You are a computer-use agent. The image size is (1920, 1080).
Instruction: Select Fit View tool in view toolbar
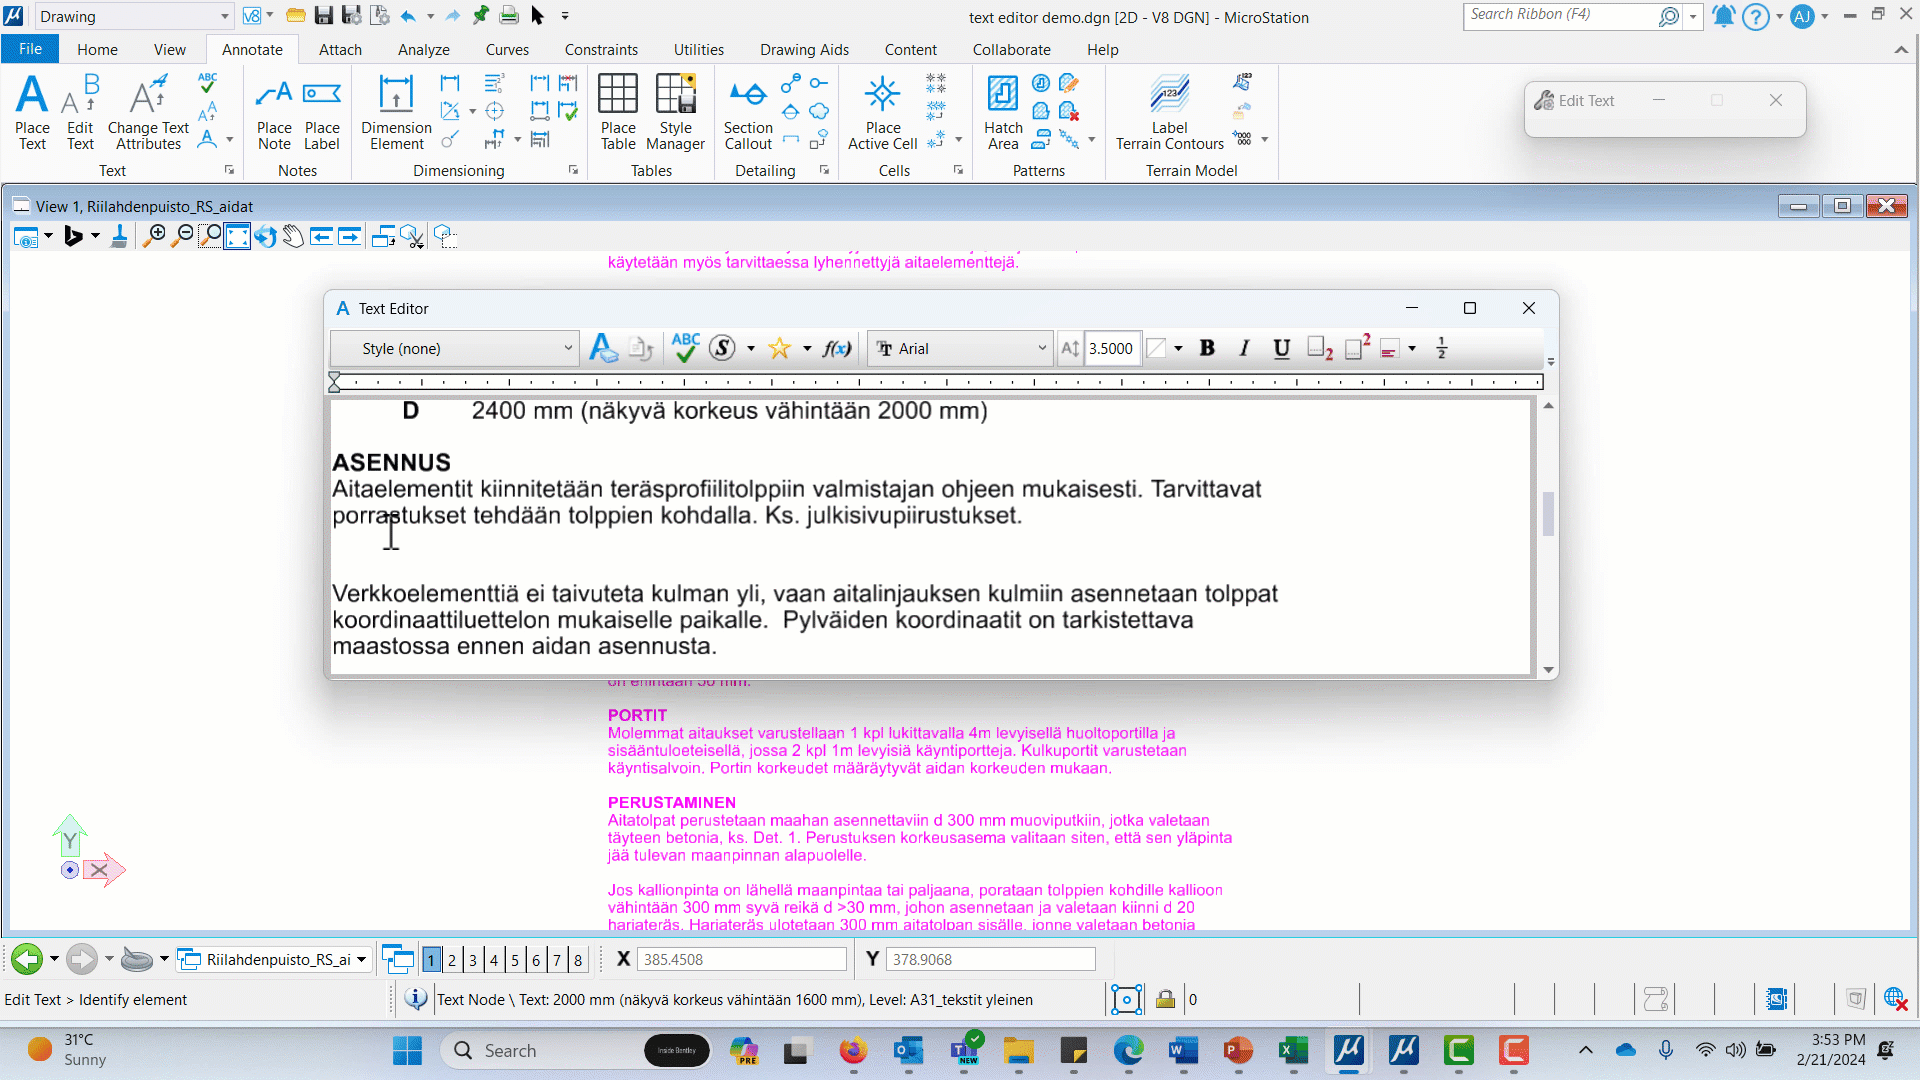(237, 237)
